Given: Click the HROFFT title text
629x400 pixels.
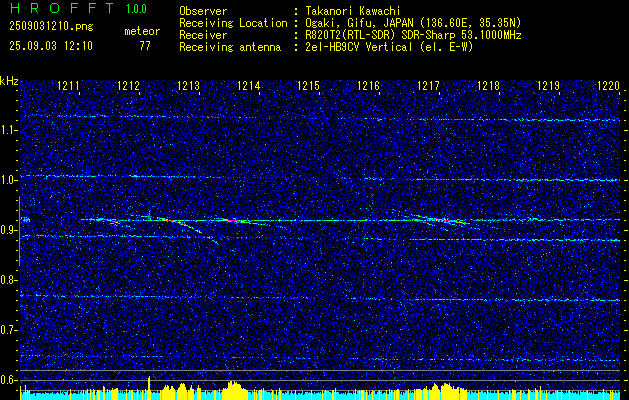Looking at the screenshot, I should [62, 8].
